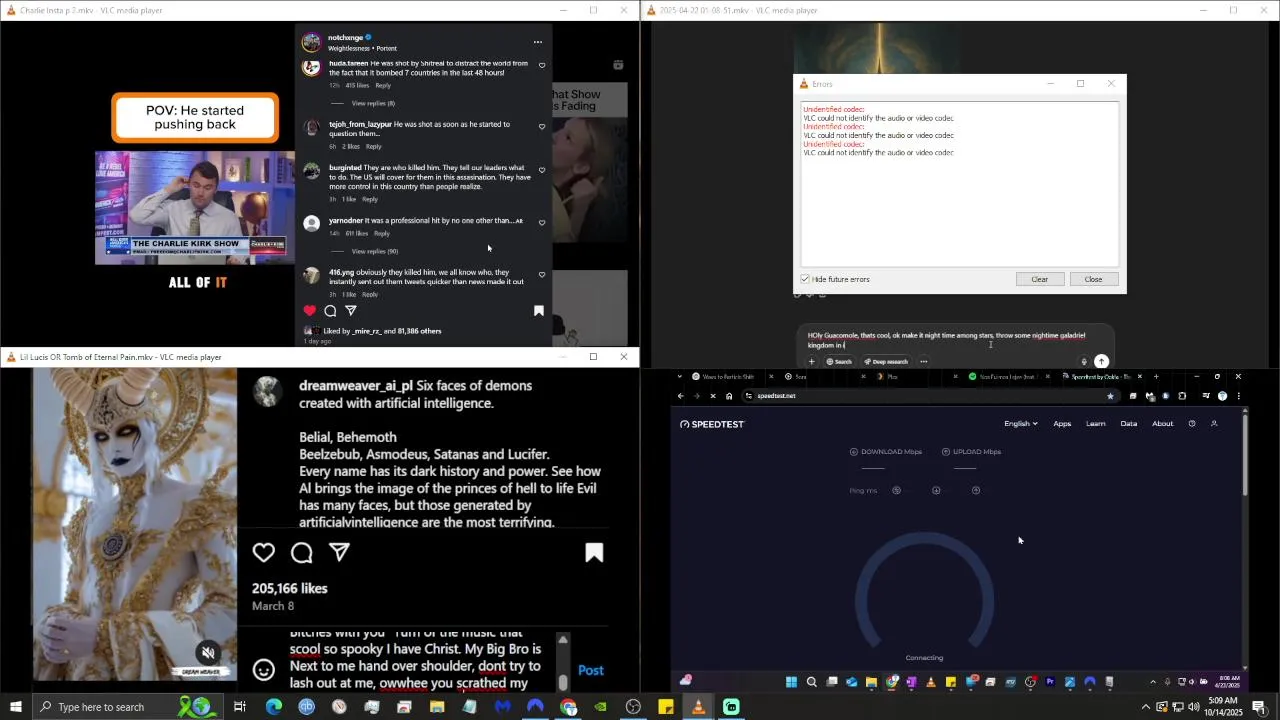Click the heart icon in the dreamweaver_ai_pl post
Screen dimensions: 1280x720
tap(264, 552)
